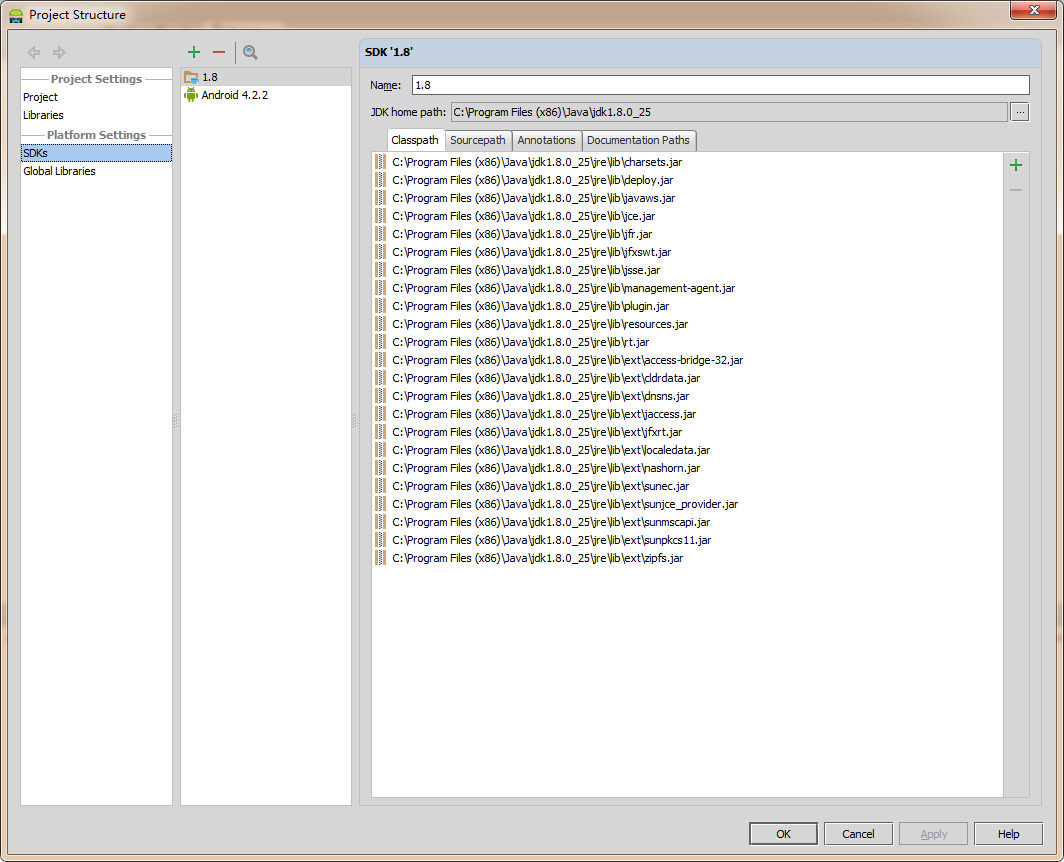Screen dimensions: 1064x862
Task: Add a new SDK with green plus
Action: click(x=194, y=52)
